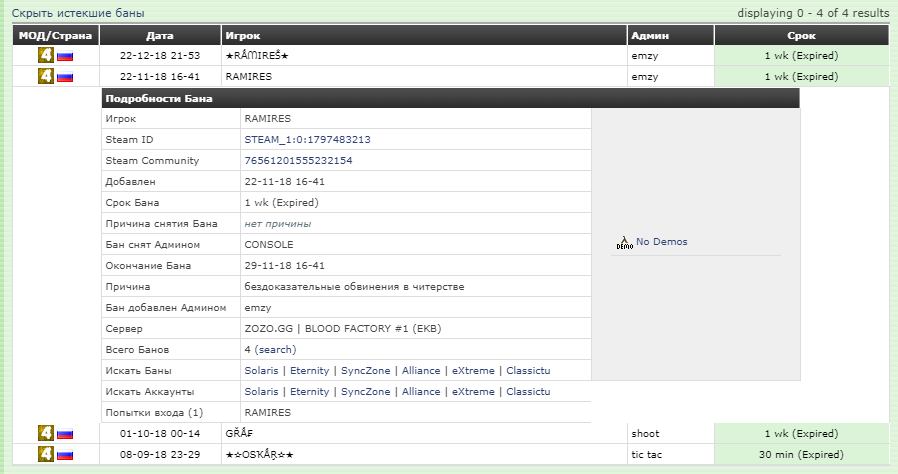
Task: Click the game mod icon in OSKÁŖ row
Action: click(46, 455)
